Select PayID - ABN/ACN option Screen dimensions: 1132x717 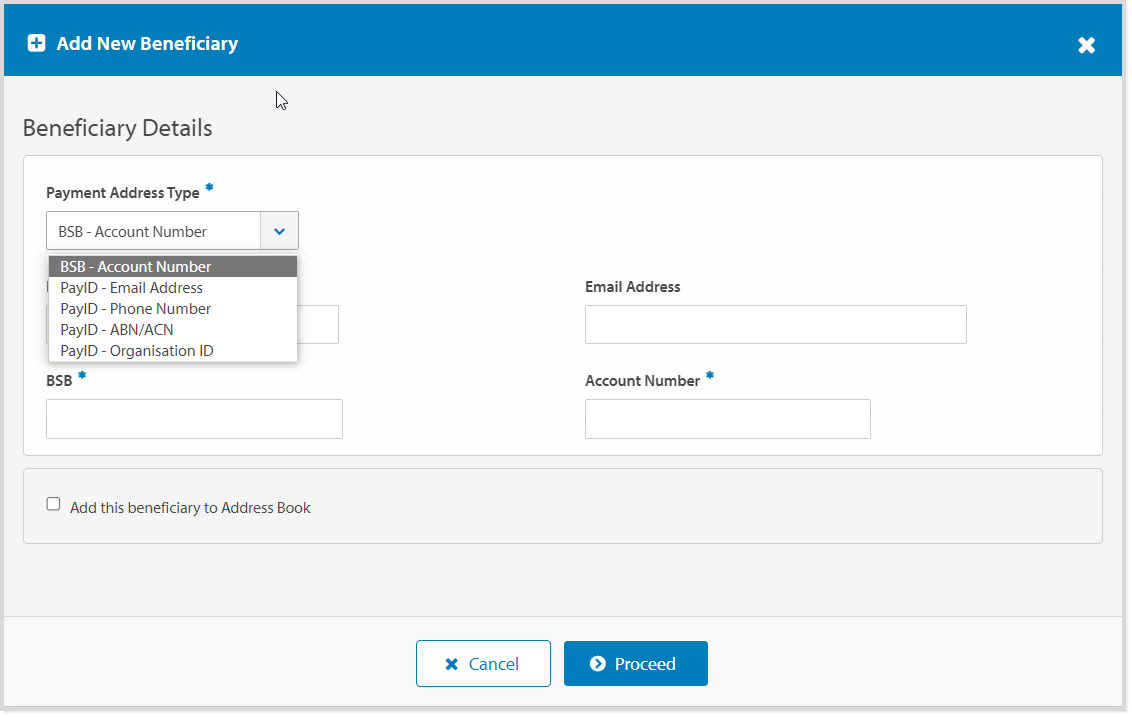(173, 329)
